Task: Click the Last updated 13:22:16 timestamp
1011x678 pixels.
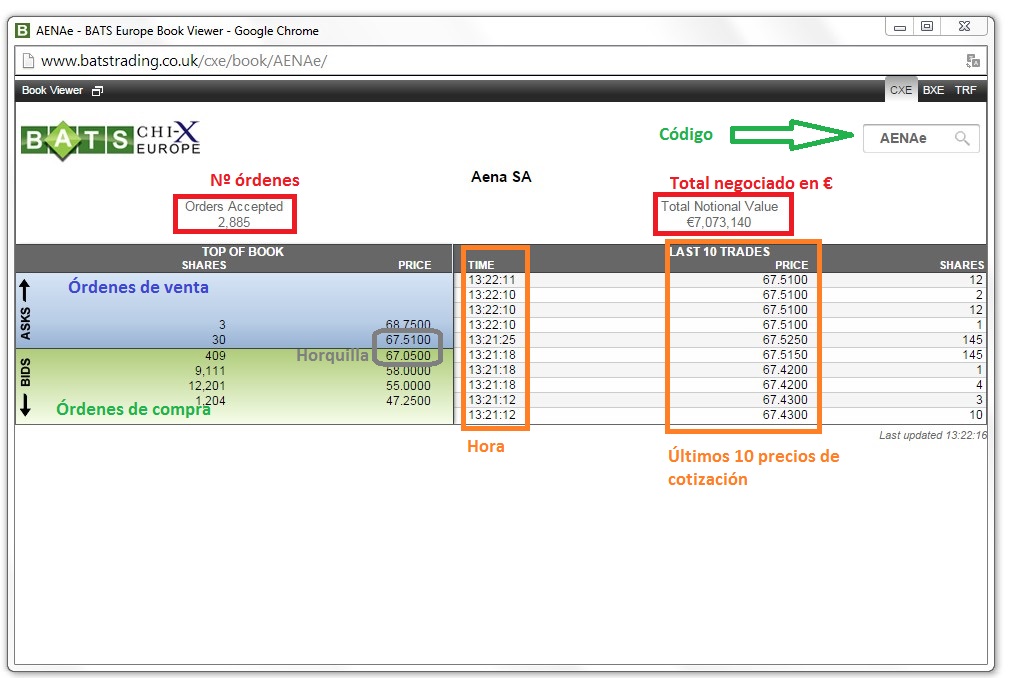Action: tap(933, 435)
